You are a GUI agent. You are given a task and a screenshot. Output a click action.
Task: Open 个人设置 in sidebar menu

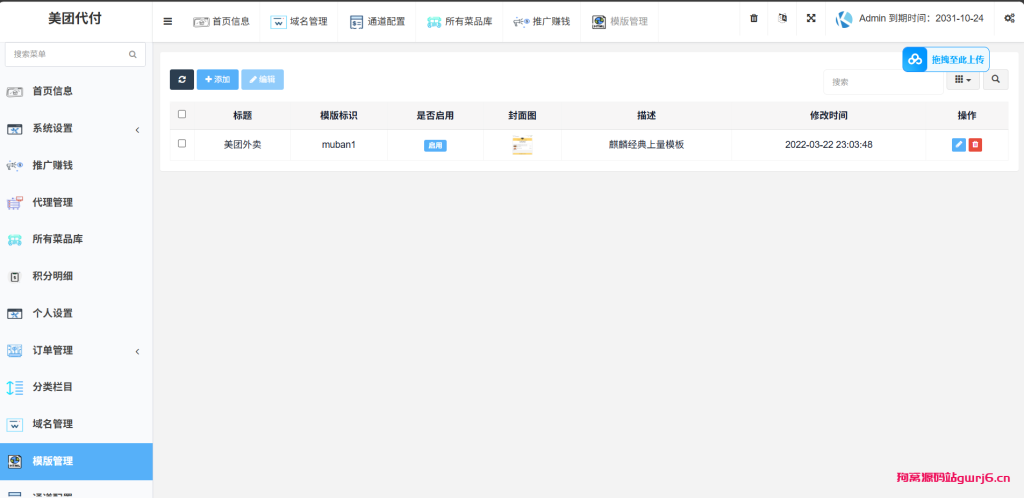pos(52,313)
